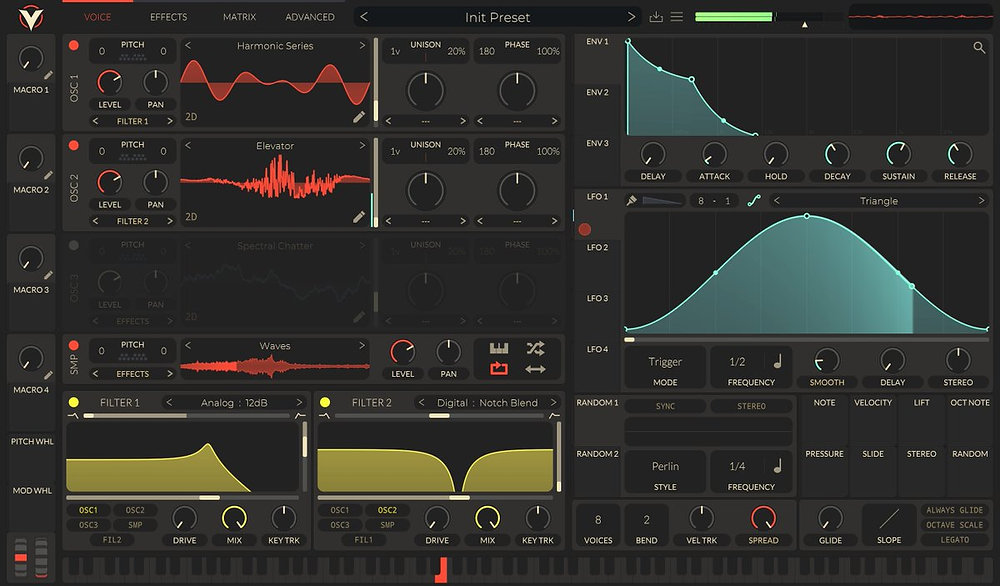The width and height of the screenshot is (1000, 586).
Task: Click the magnifier icon on the envelope panel
Action: [981, 47]
